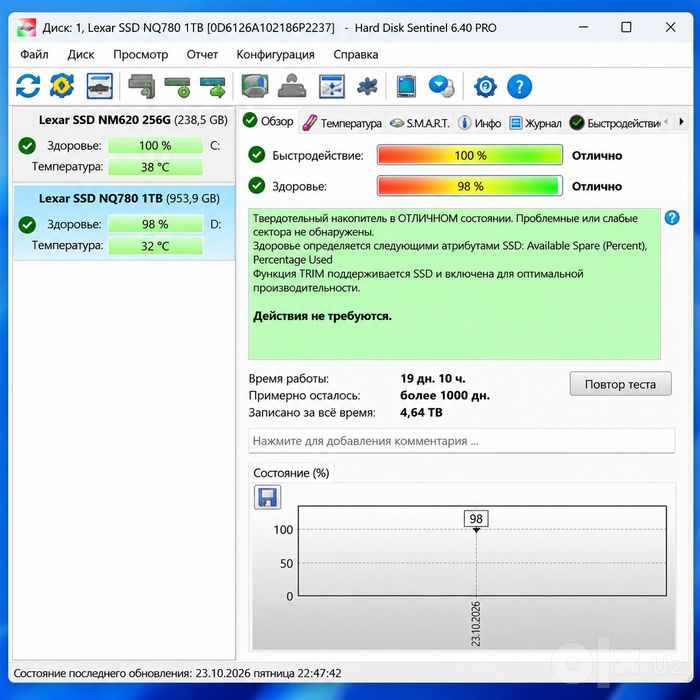Open the Конфигурация menu

tap(275, 54)
